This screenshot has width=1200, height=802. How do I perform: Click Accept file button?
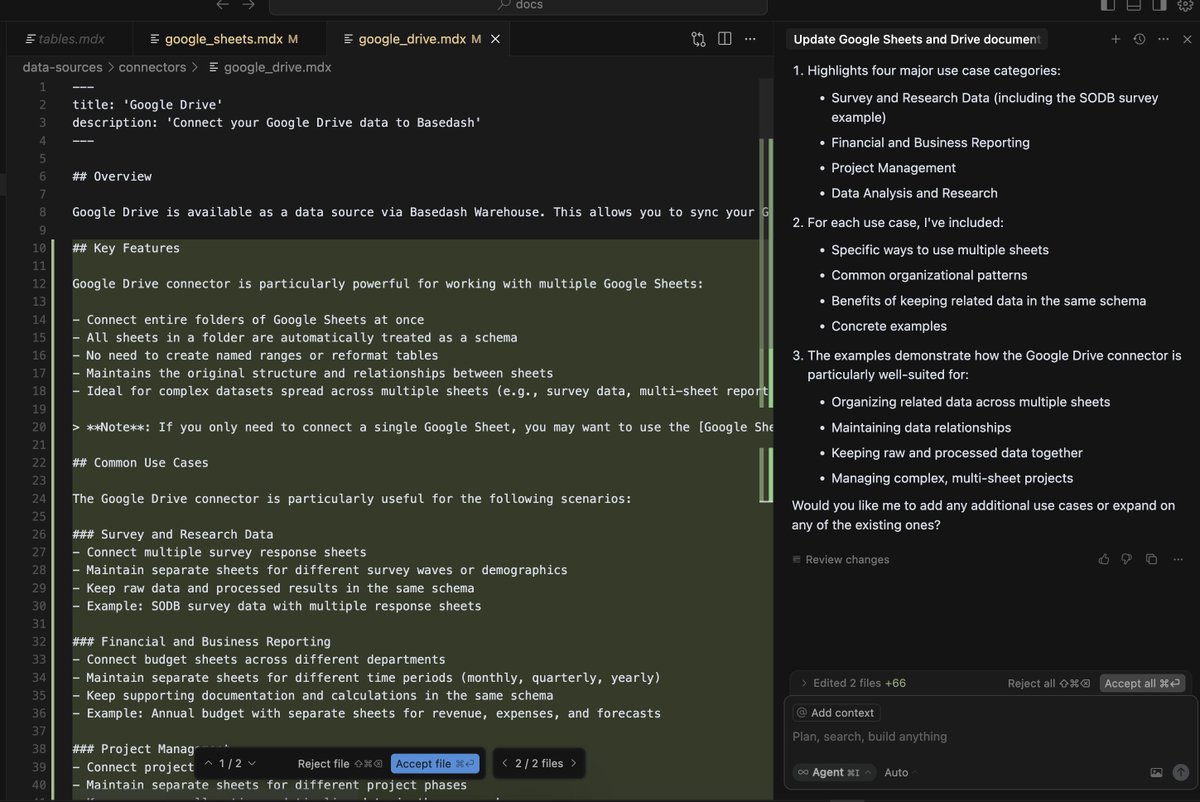click(435, 763)
